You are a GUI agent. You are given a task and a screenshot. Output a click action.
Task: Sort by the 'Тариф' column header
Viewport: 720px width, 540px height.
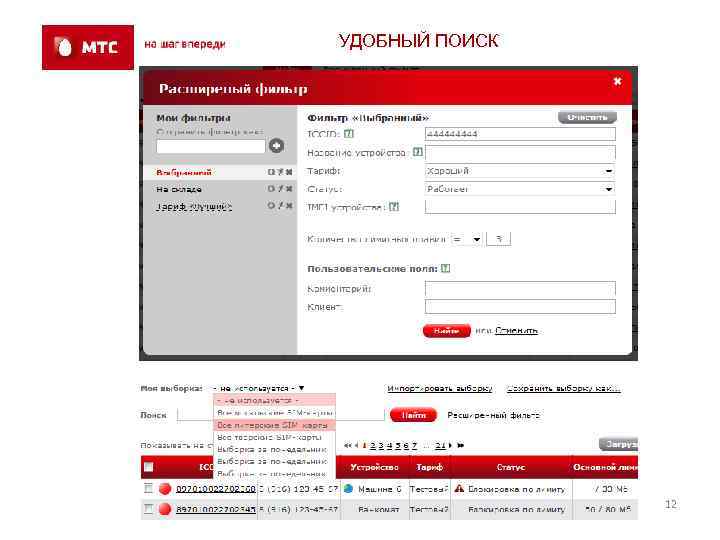tap(429, 467)
